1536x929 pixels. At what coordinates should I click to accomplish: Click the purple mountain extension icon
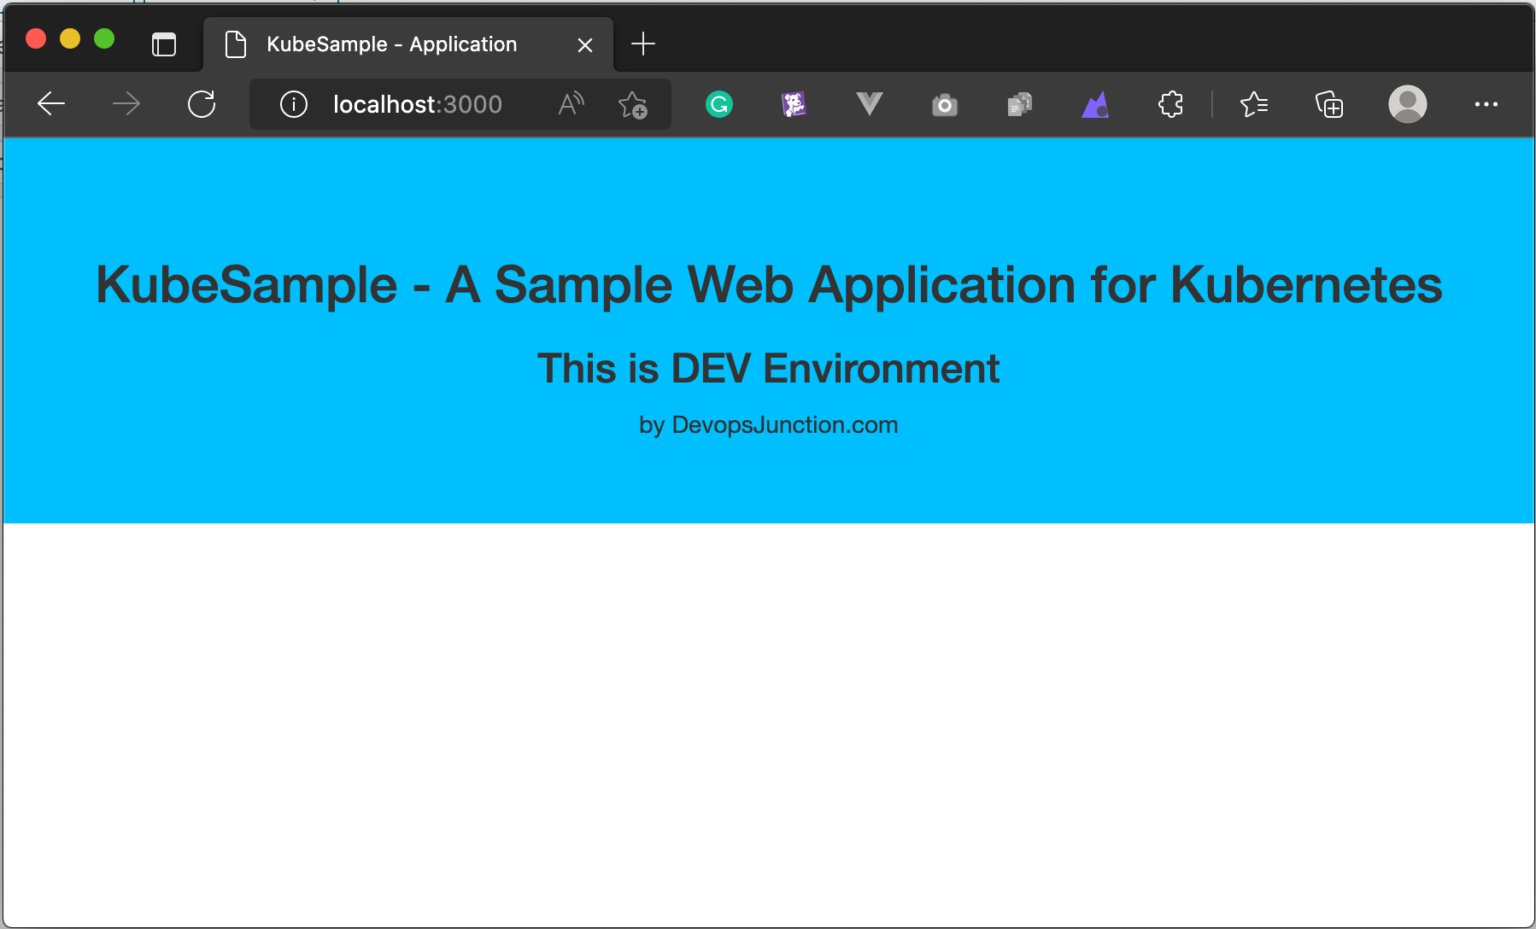pyautogui.click(x=1095, y=104)
